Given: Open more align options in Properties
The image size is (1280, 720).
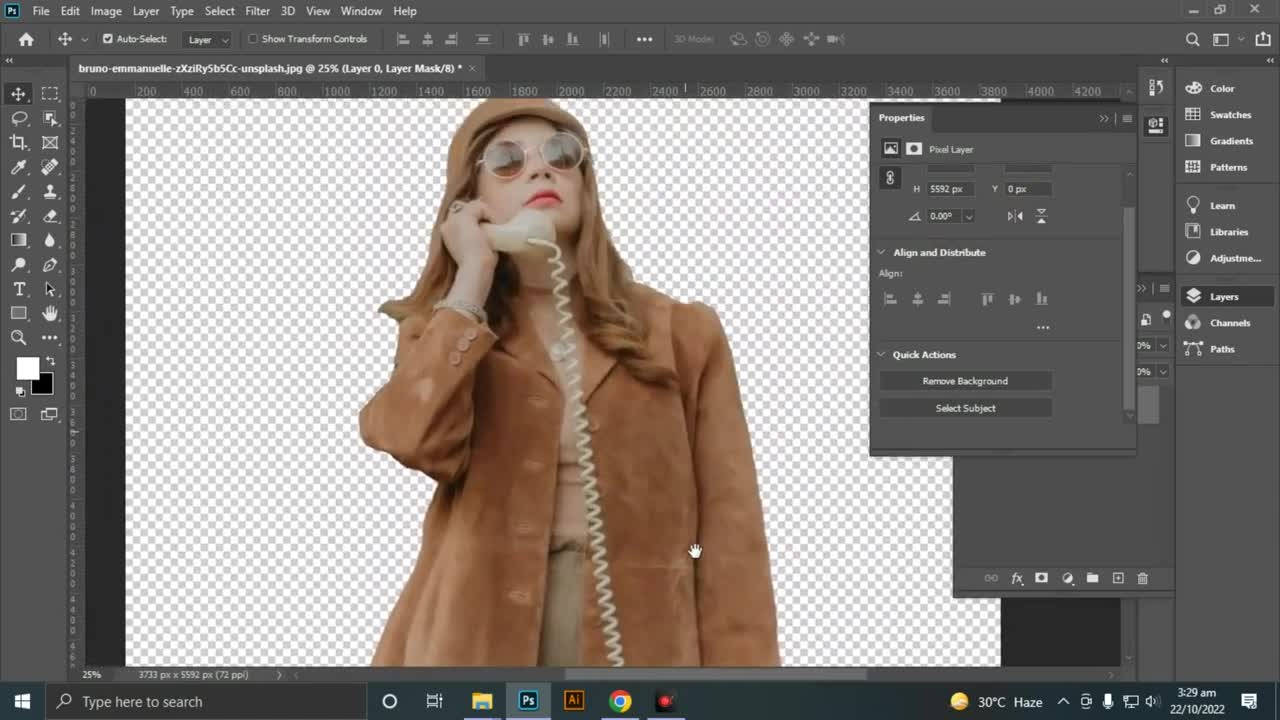Looking at the screenshot, I should coord(1043,327).
